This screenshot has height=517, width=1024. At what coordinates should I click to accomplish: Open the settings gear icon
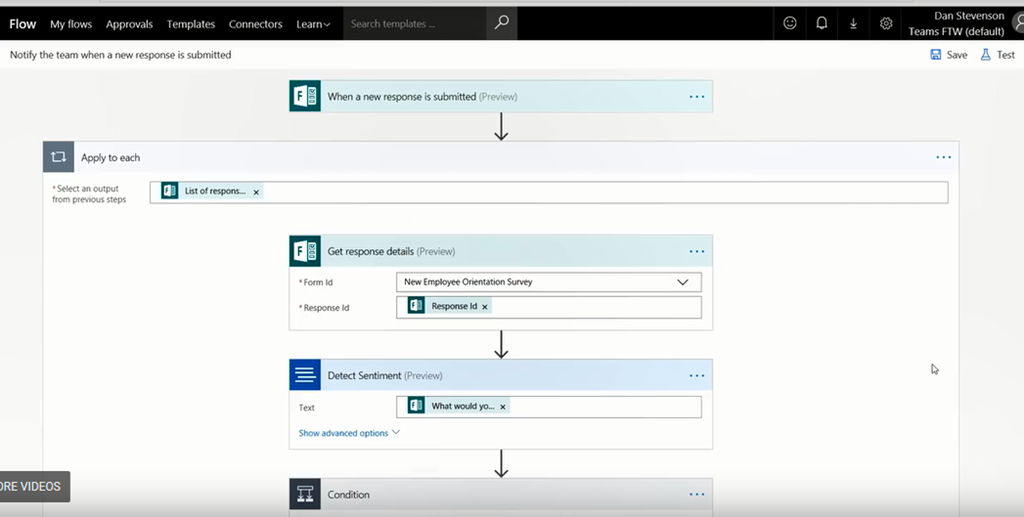pyautogui.click(x=886, y=23)
